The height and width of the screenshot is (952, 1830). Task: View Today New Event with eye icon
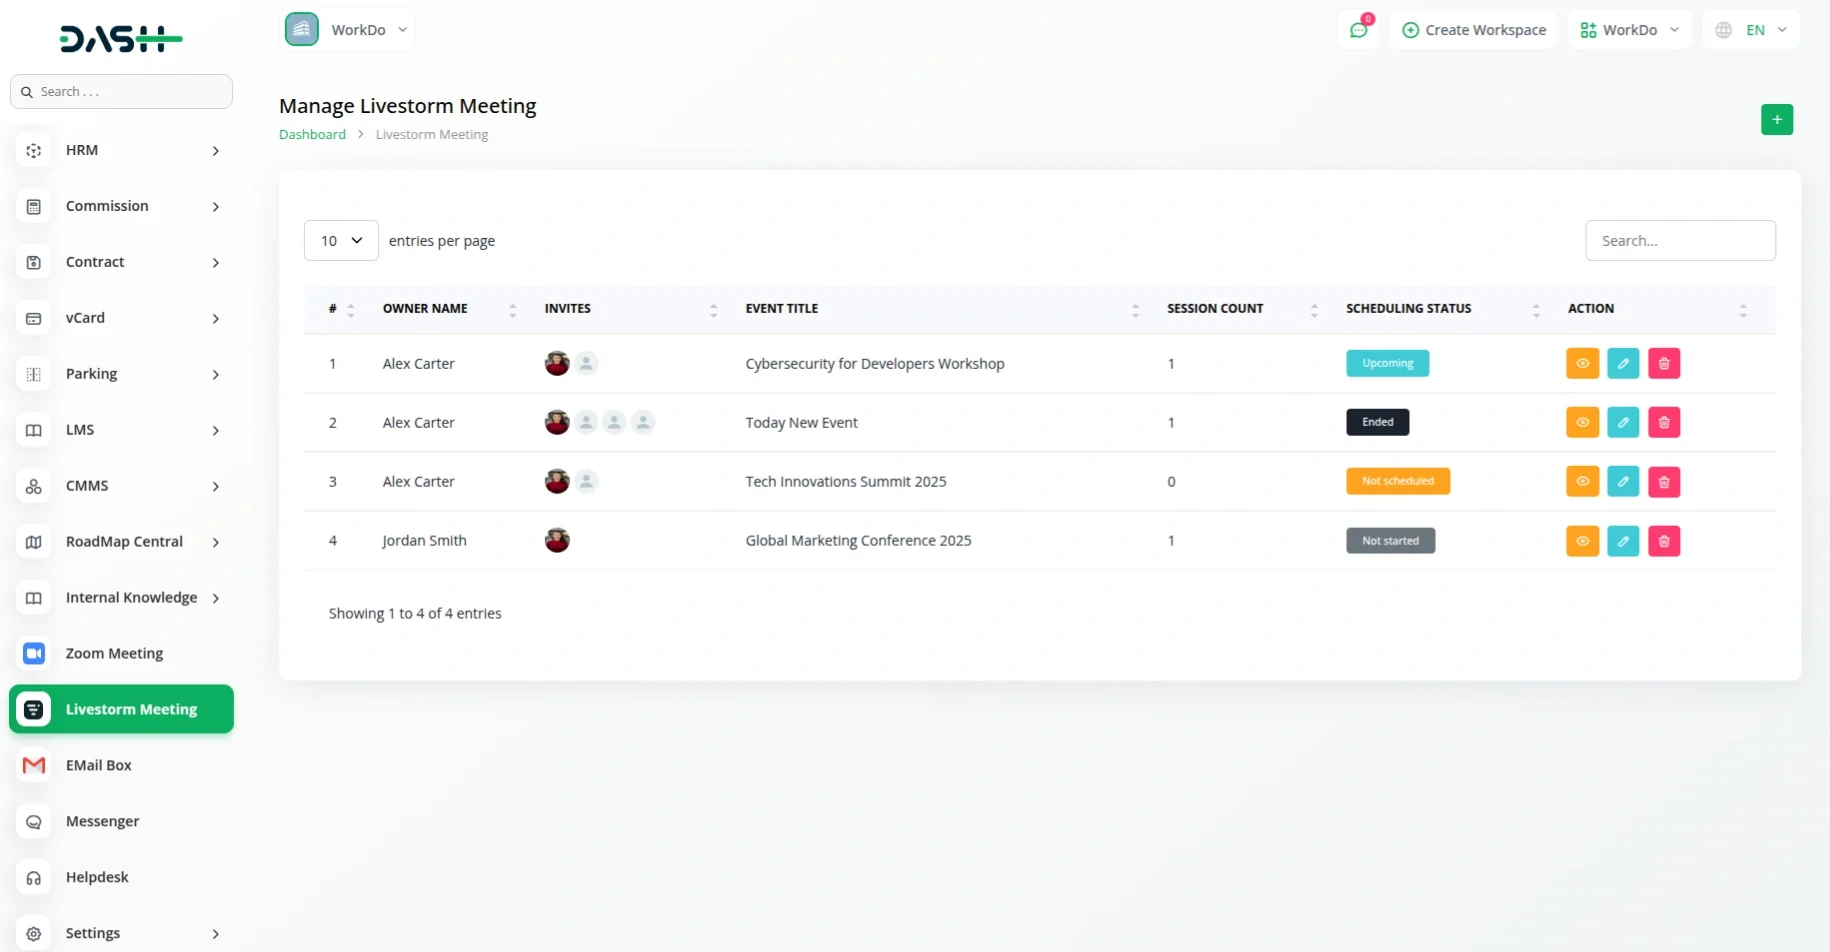coord(1582,423)
